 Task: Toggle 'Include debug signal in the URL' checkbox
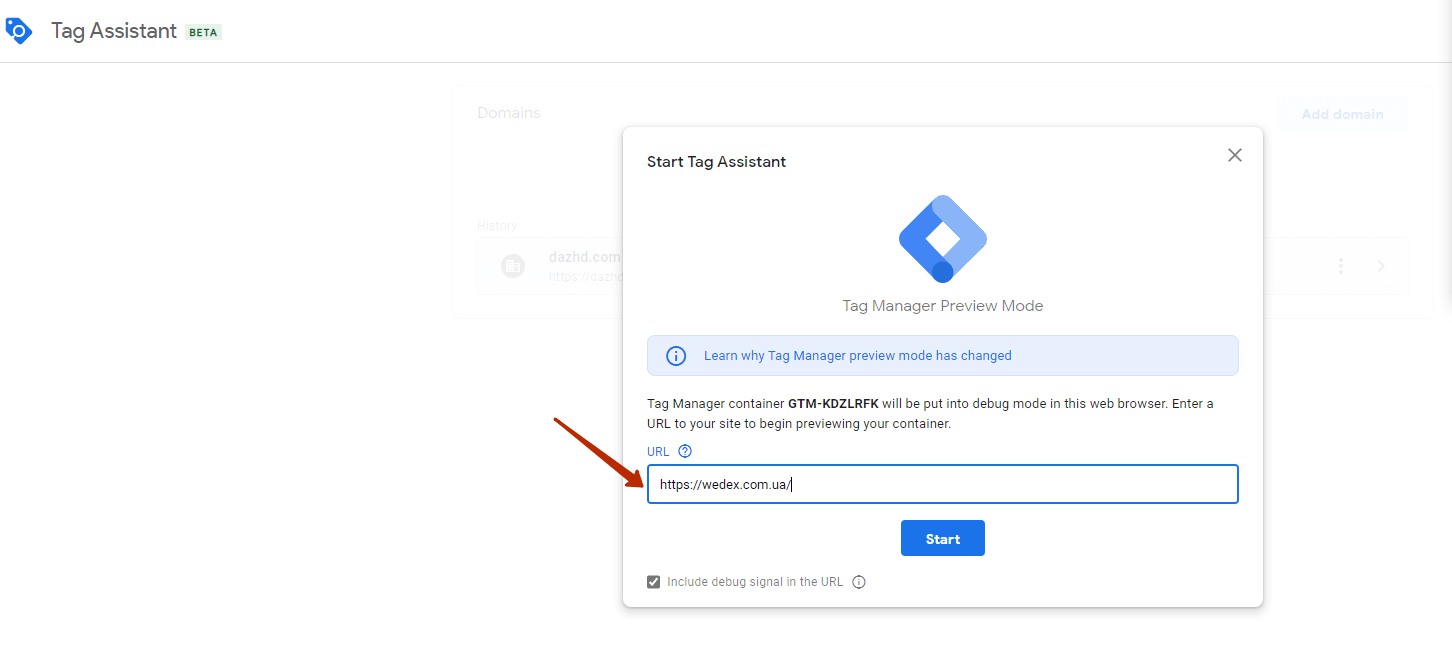click(654, 582)
